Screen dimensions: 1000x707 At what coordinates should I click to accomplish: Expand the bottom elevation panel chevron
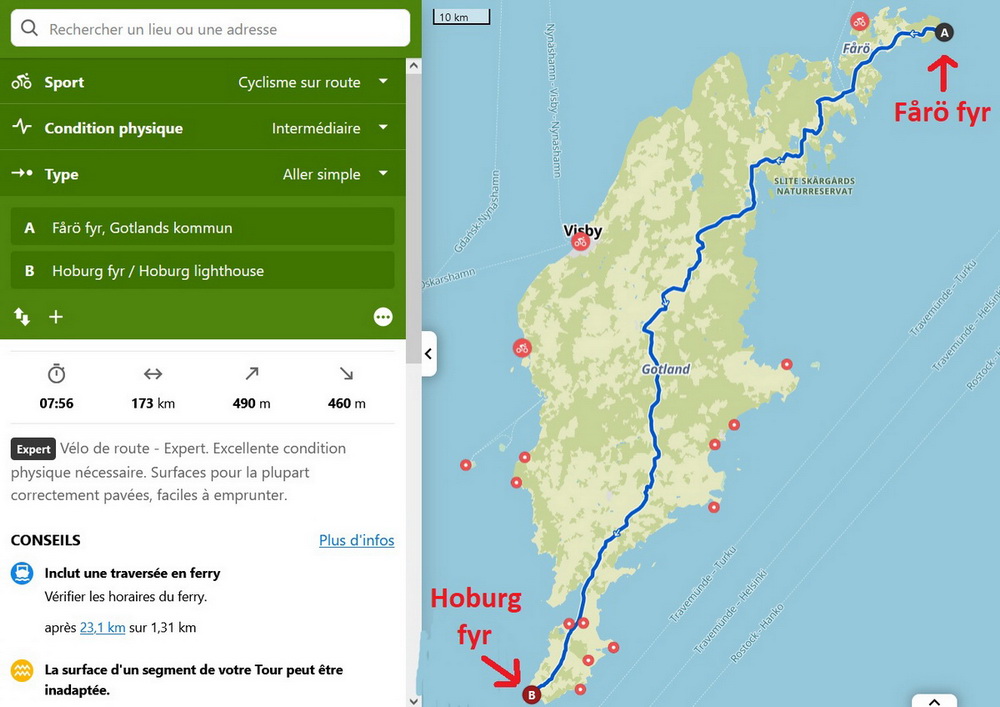point(934,701)
